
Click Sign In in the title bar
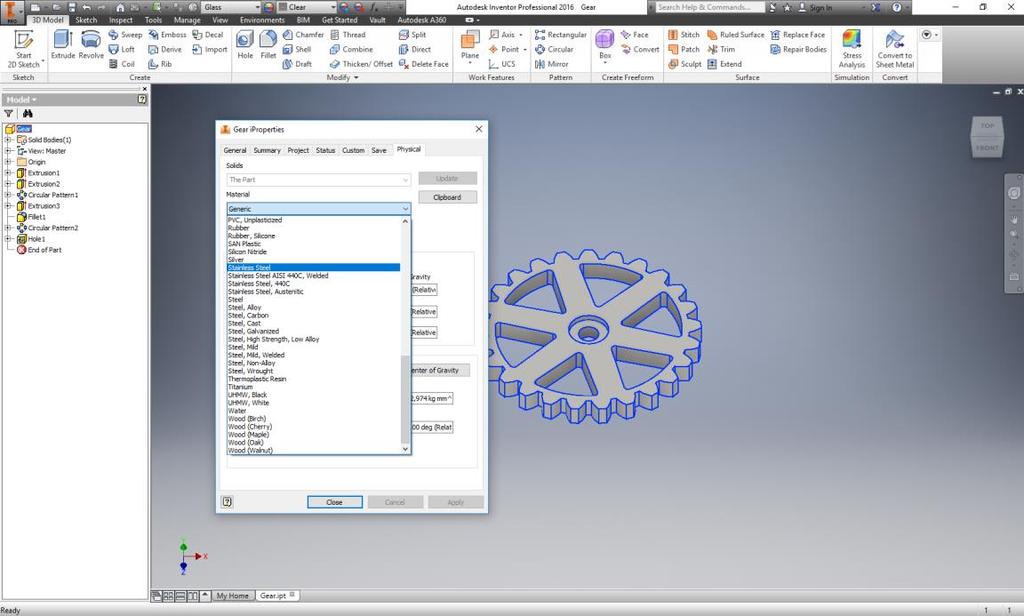pos(821,8)
